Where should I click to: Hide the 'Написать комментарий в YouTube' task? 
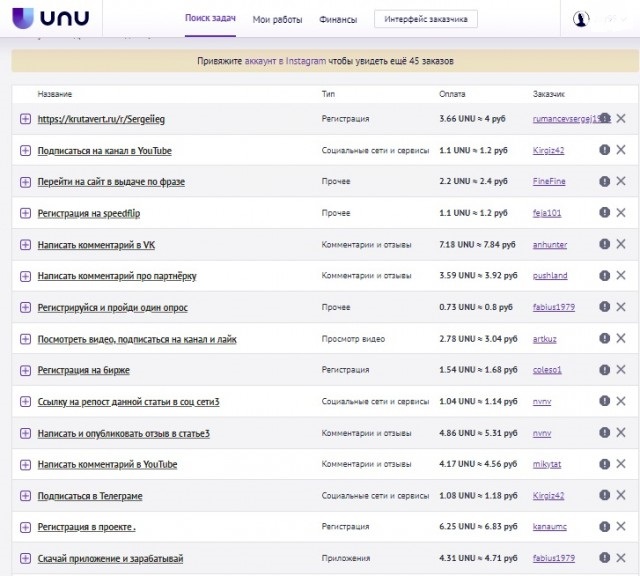click(x=621, y=464)
